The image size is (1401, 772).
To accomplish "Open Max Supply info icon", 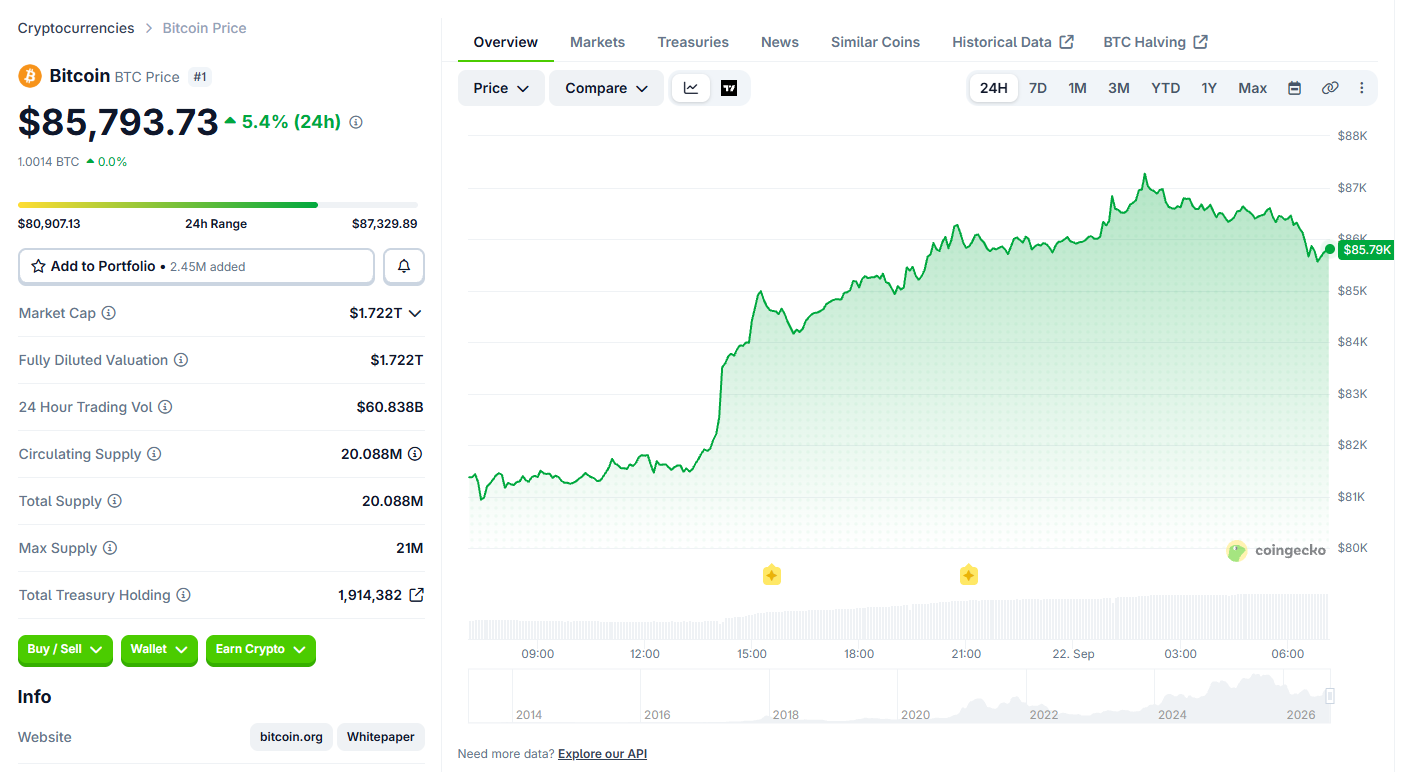I will pyautogui.click(x=110, y=548).
